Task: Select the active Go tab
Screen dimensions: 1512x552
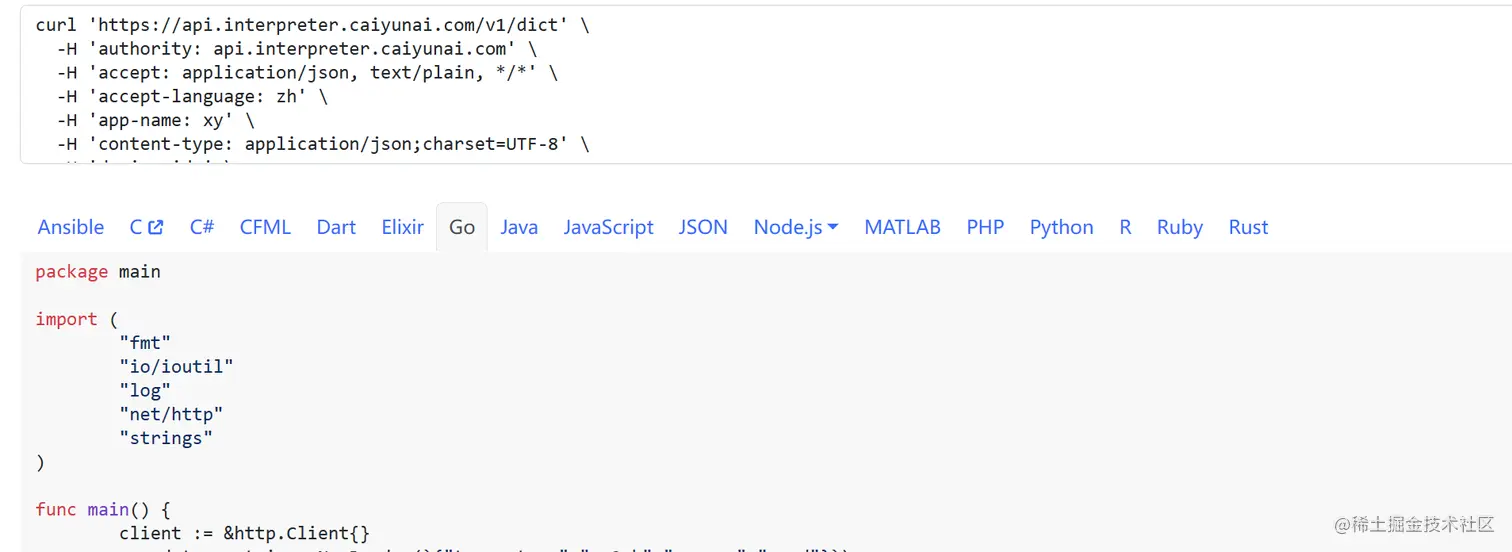Action: point(462,227)
